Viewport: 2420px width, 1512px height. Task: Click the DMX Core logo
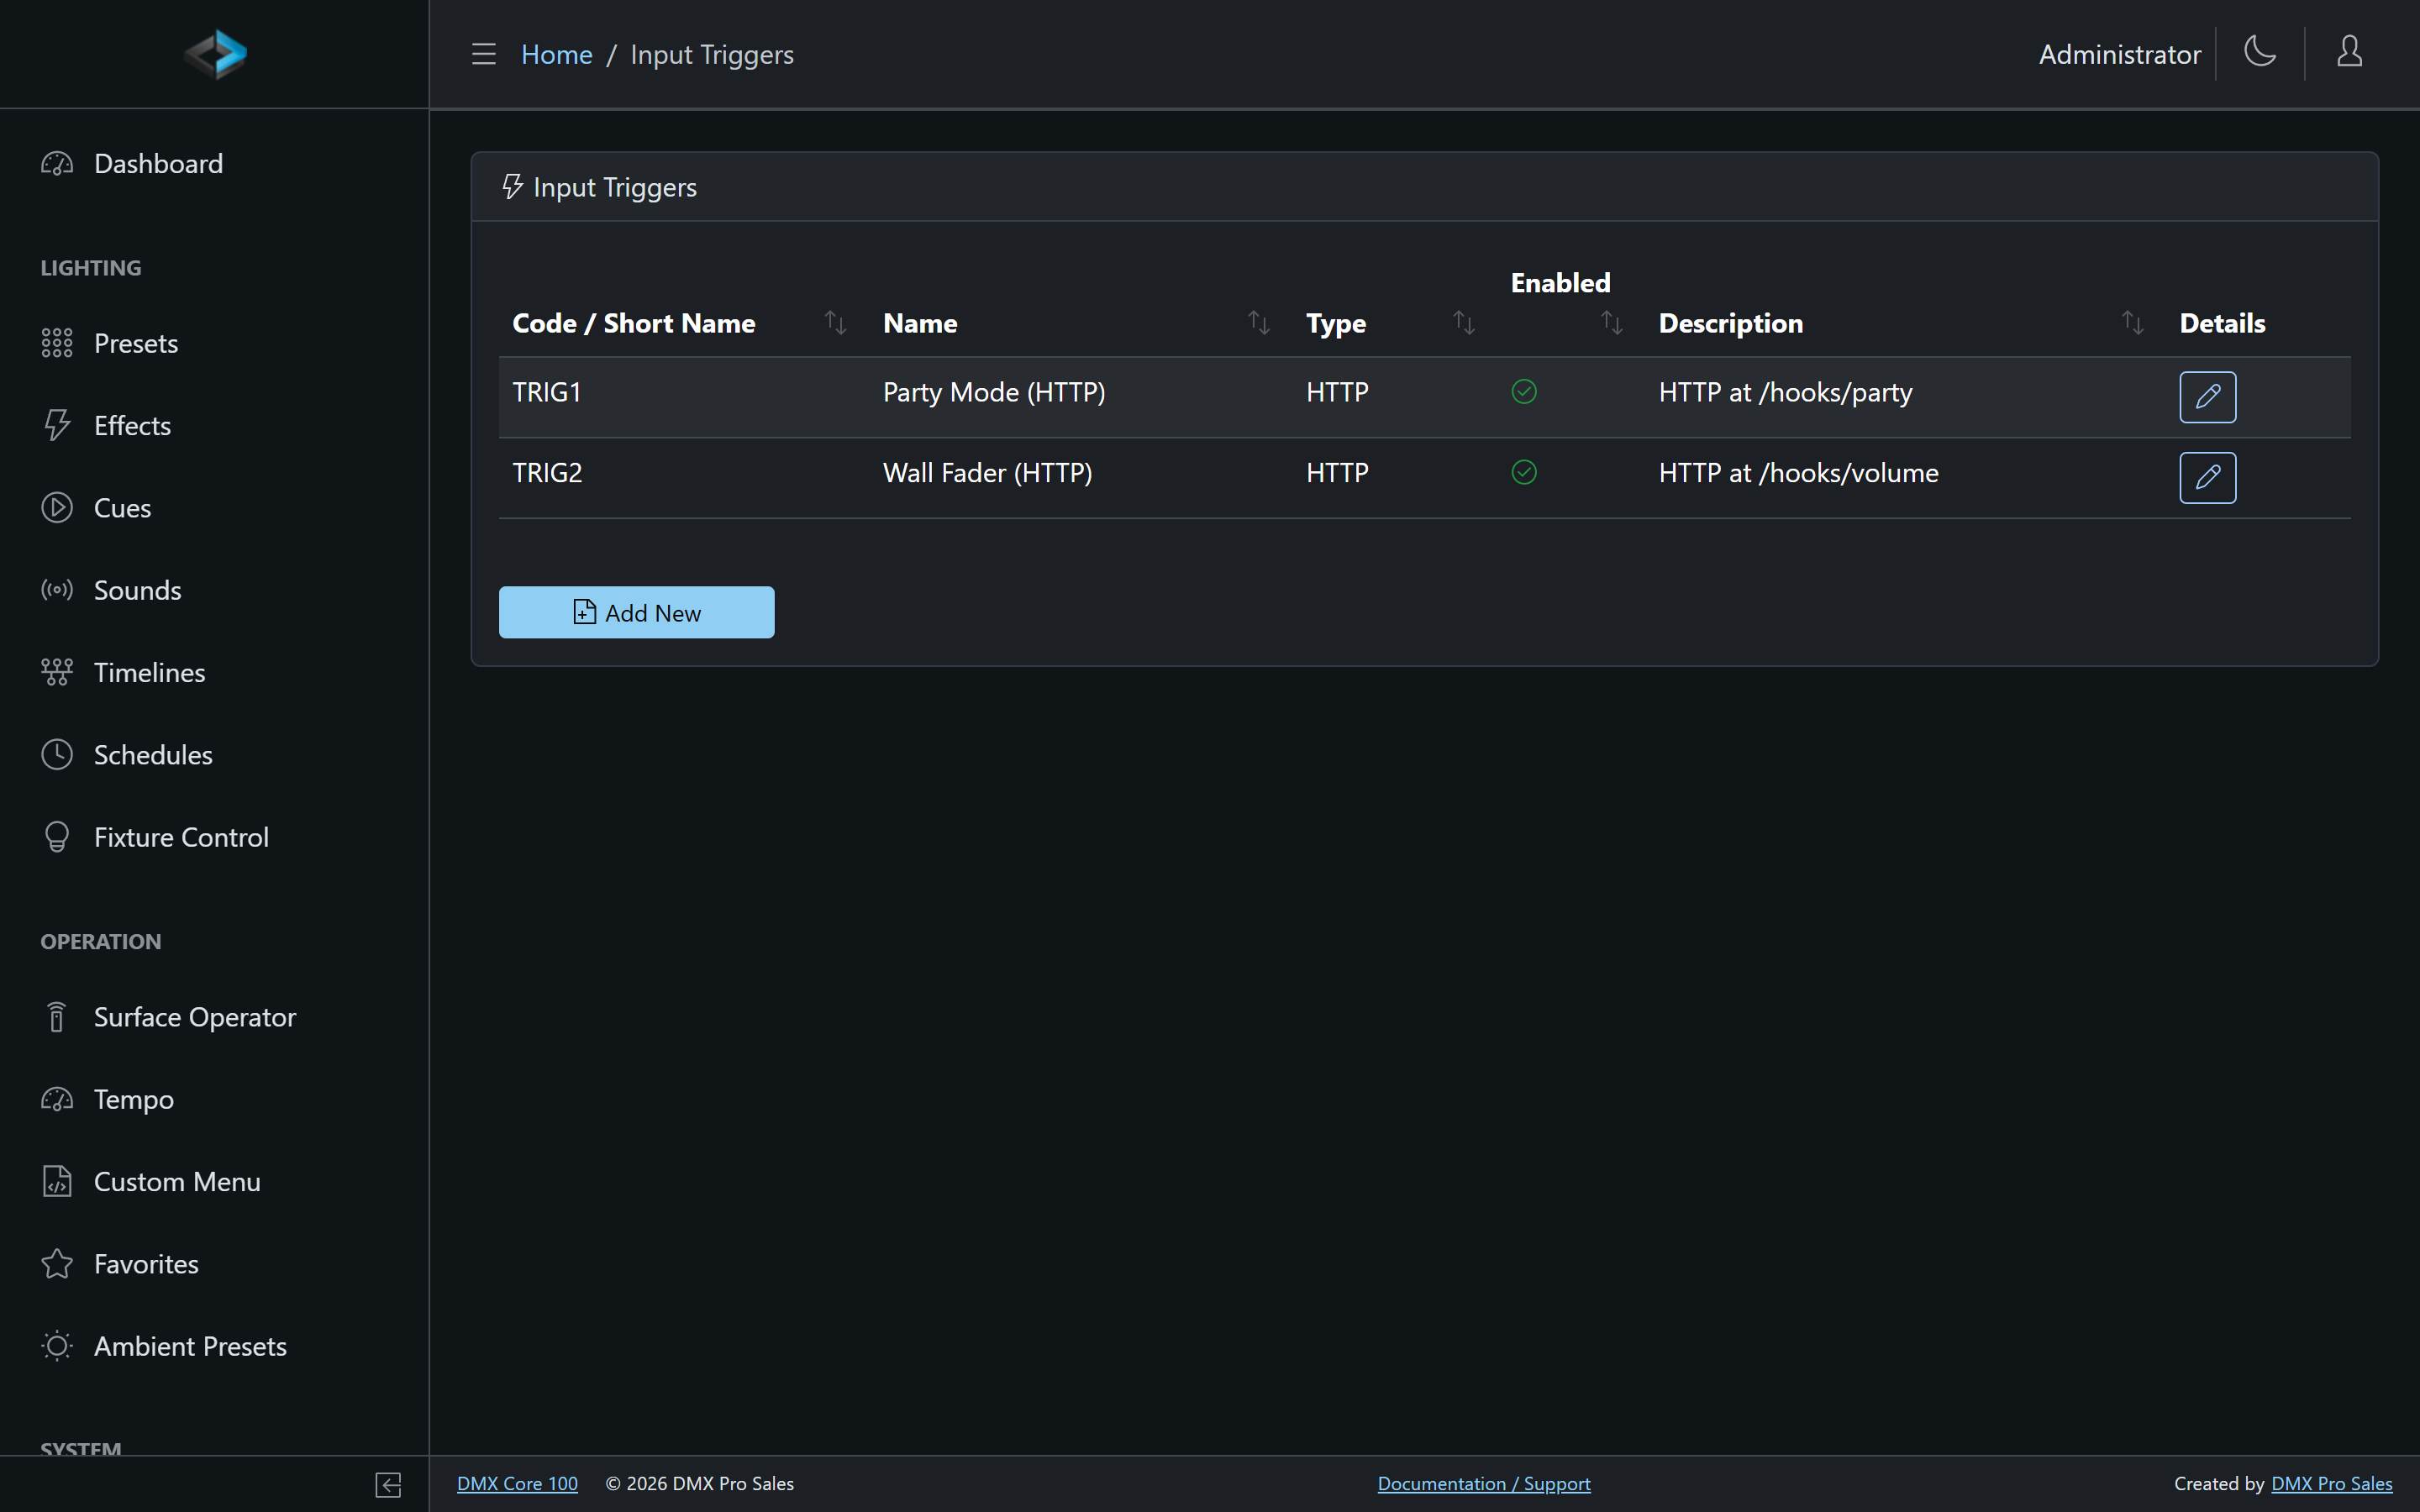coord(215,54)
